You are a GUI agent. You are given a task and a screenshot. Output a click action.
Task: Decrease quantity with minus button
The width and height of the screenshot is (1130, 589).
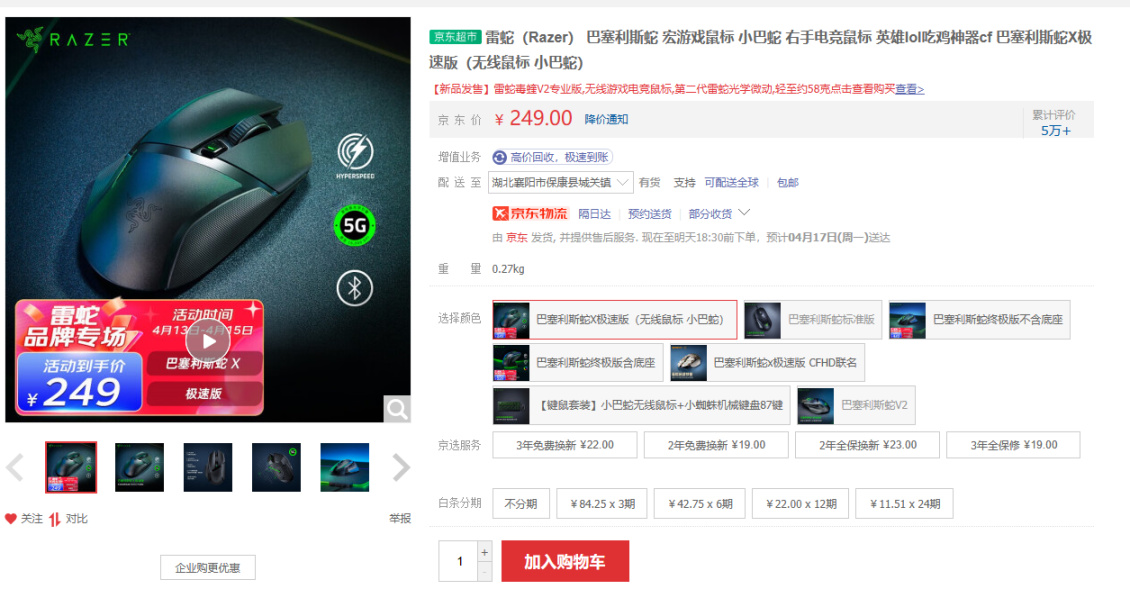[485, 572]
